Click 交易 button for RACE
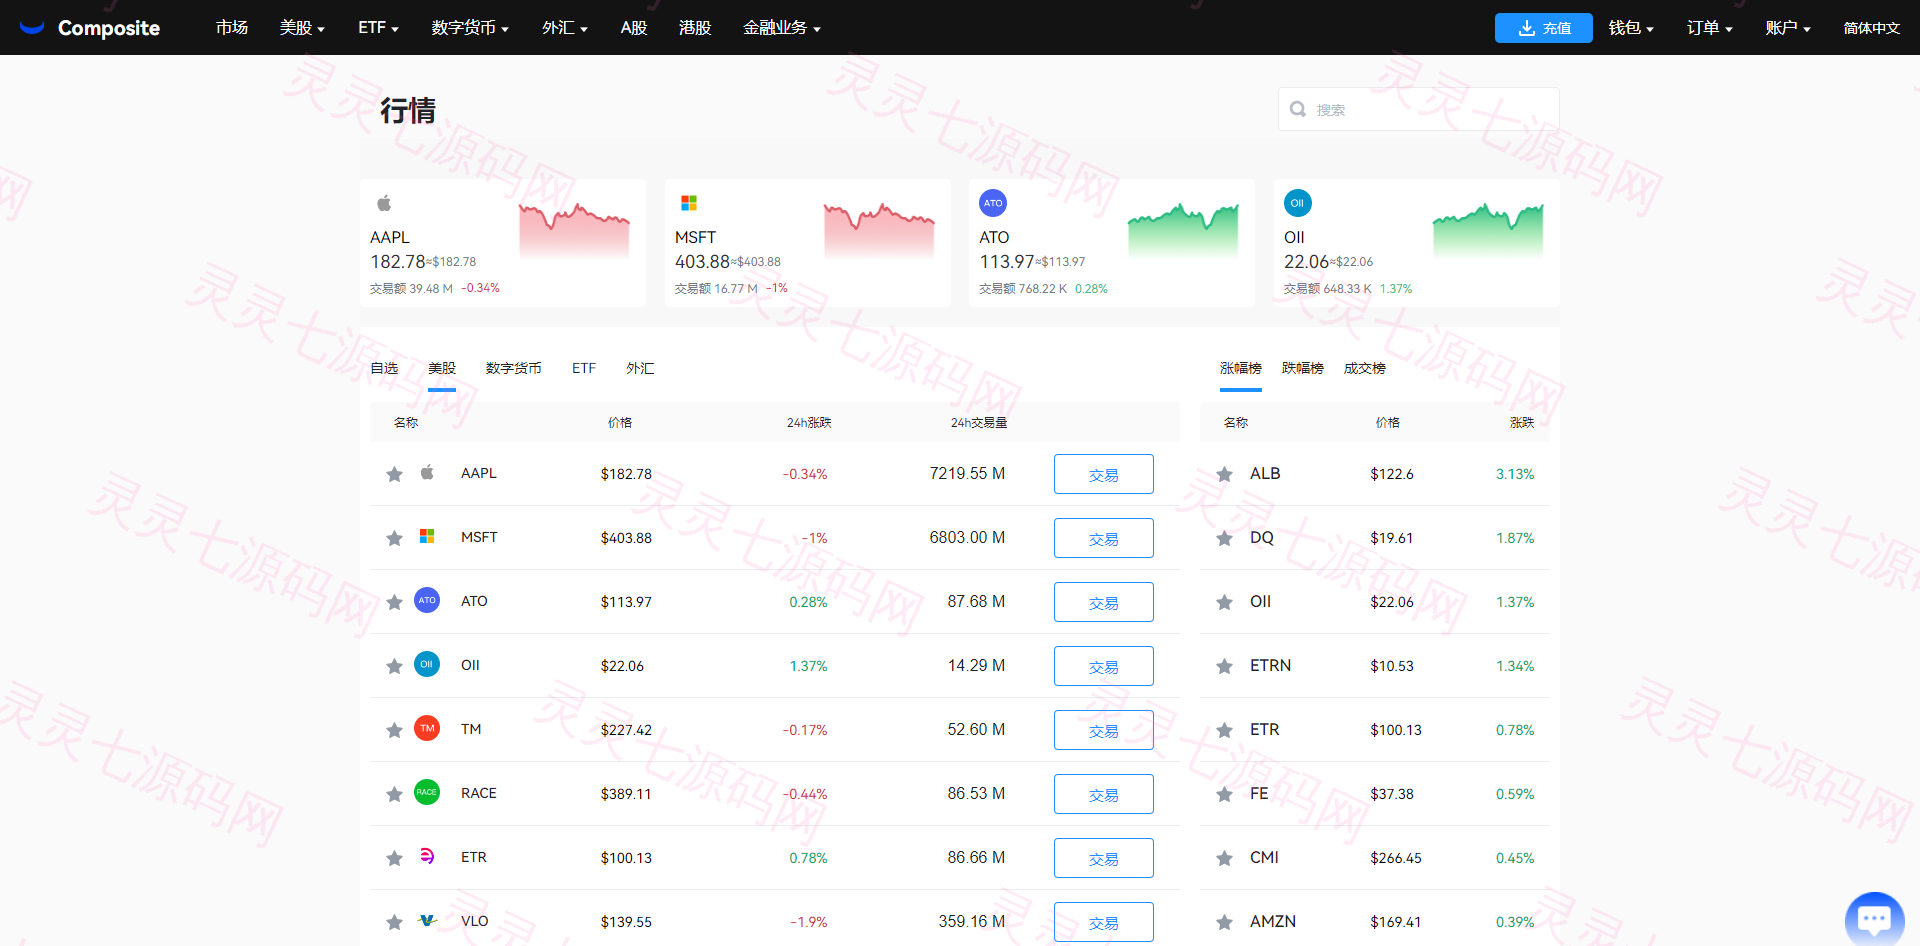 (1103, 794)
